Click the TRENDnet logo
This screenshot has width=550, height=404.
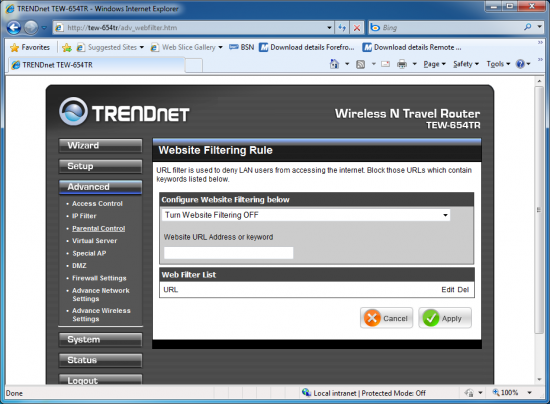click(x=124, y=112)
